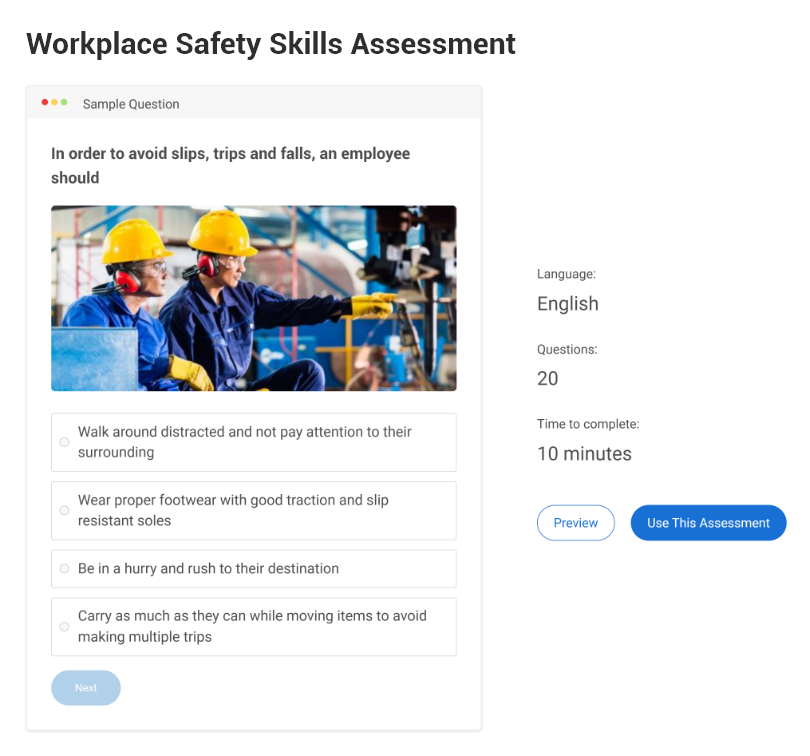
Task: Click the Time to complete: label
Action: [x=588, y=423]
